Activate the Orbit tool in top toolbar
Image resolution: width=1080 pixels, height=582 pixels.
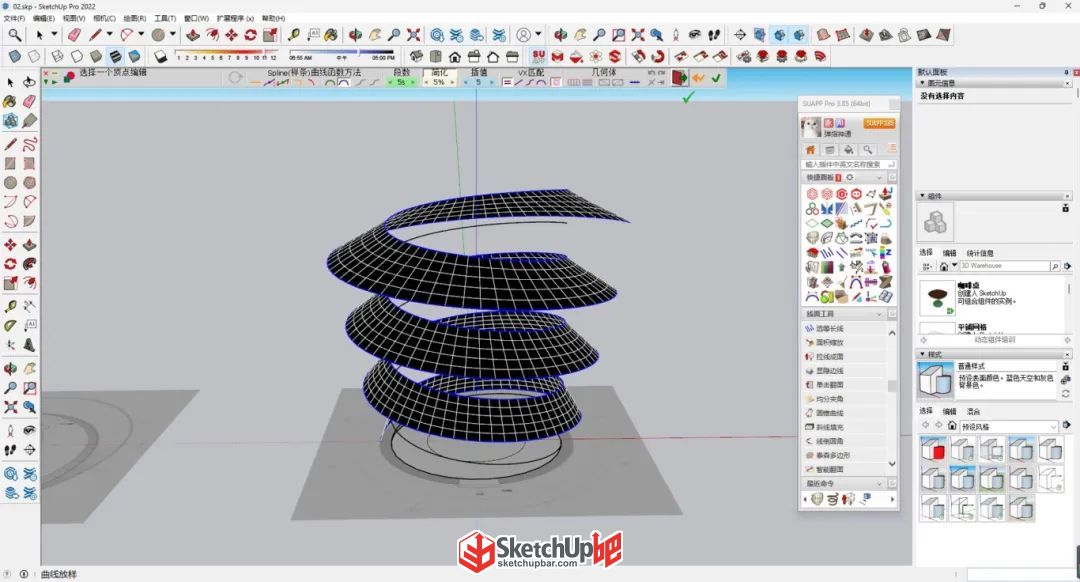coord(355,34)
